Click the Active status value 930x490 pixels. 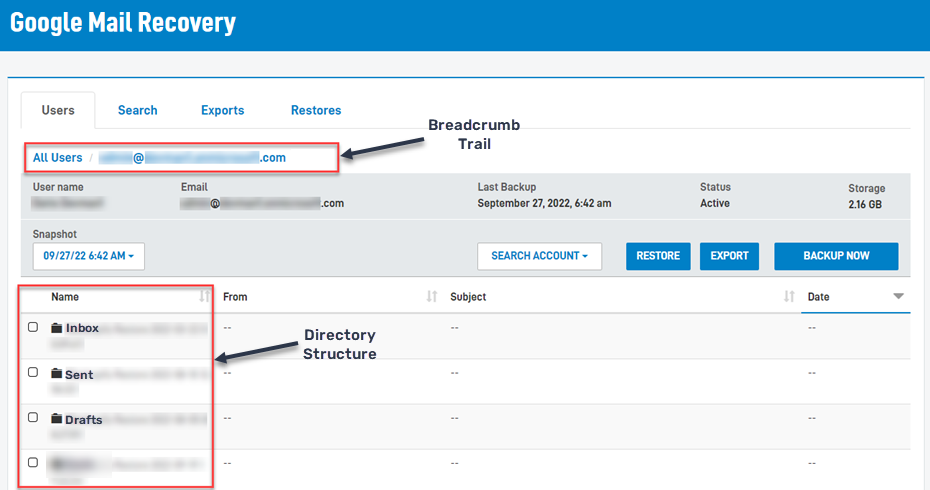coord(715,203)
